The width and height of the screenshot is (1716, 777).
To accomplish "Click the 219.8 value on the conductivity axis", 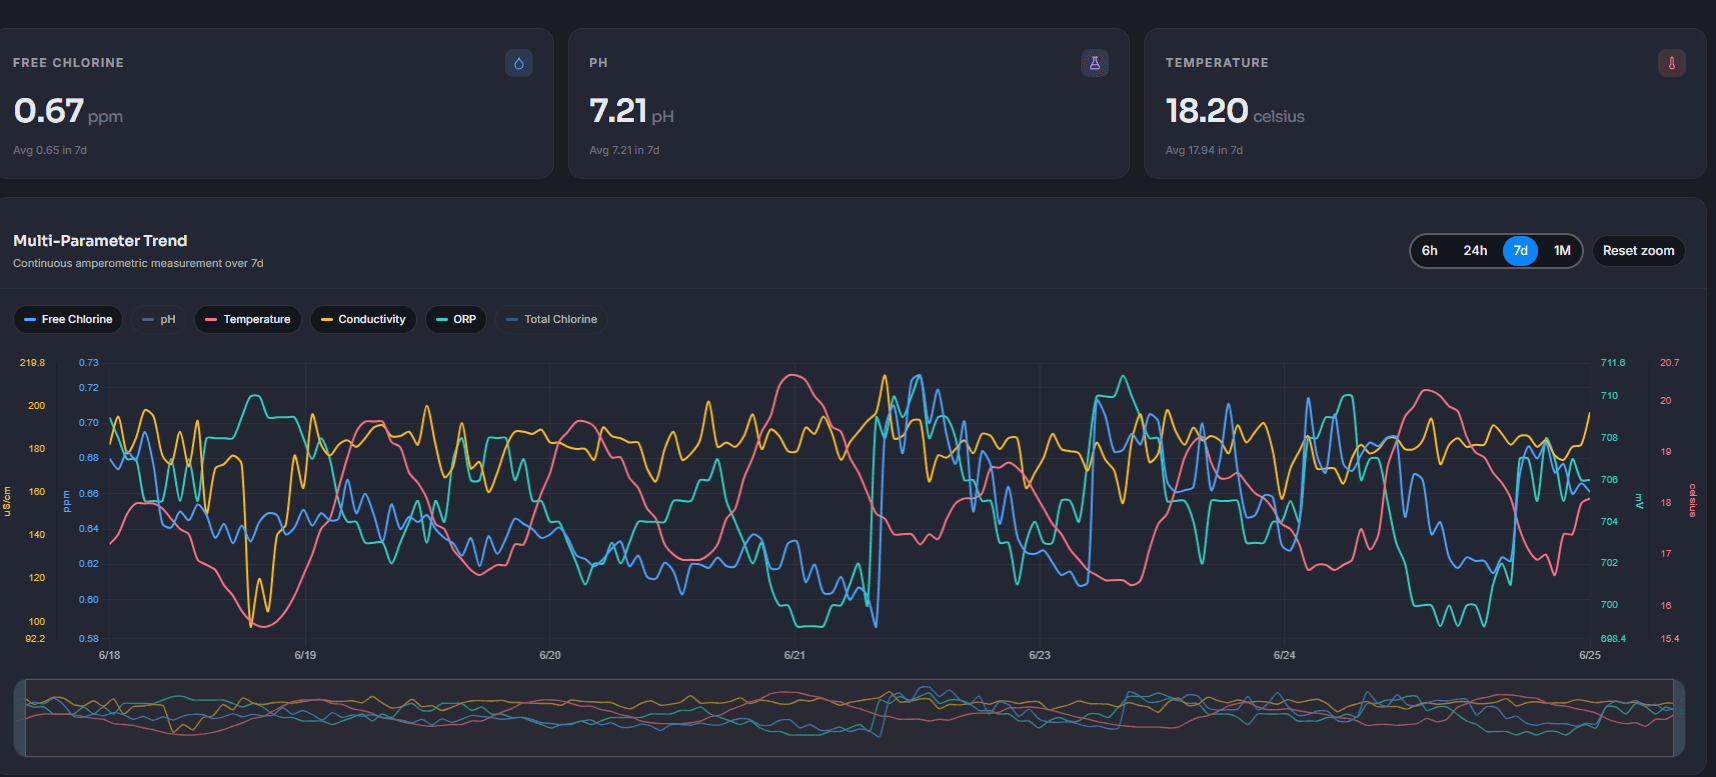I will tap(32, 363).
